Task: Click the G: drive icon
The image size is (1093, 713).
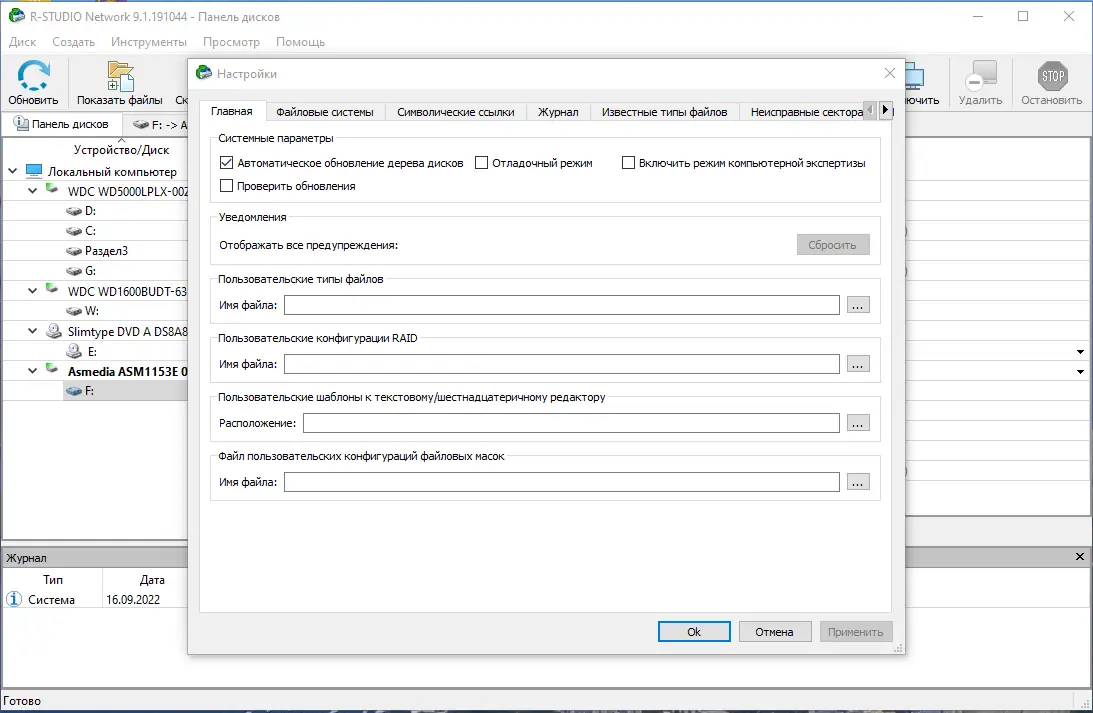Action: [x=73, y=270]
